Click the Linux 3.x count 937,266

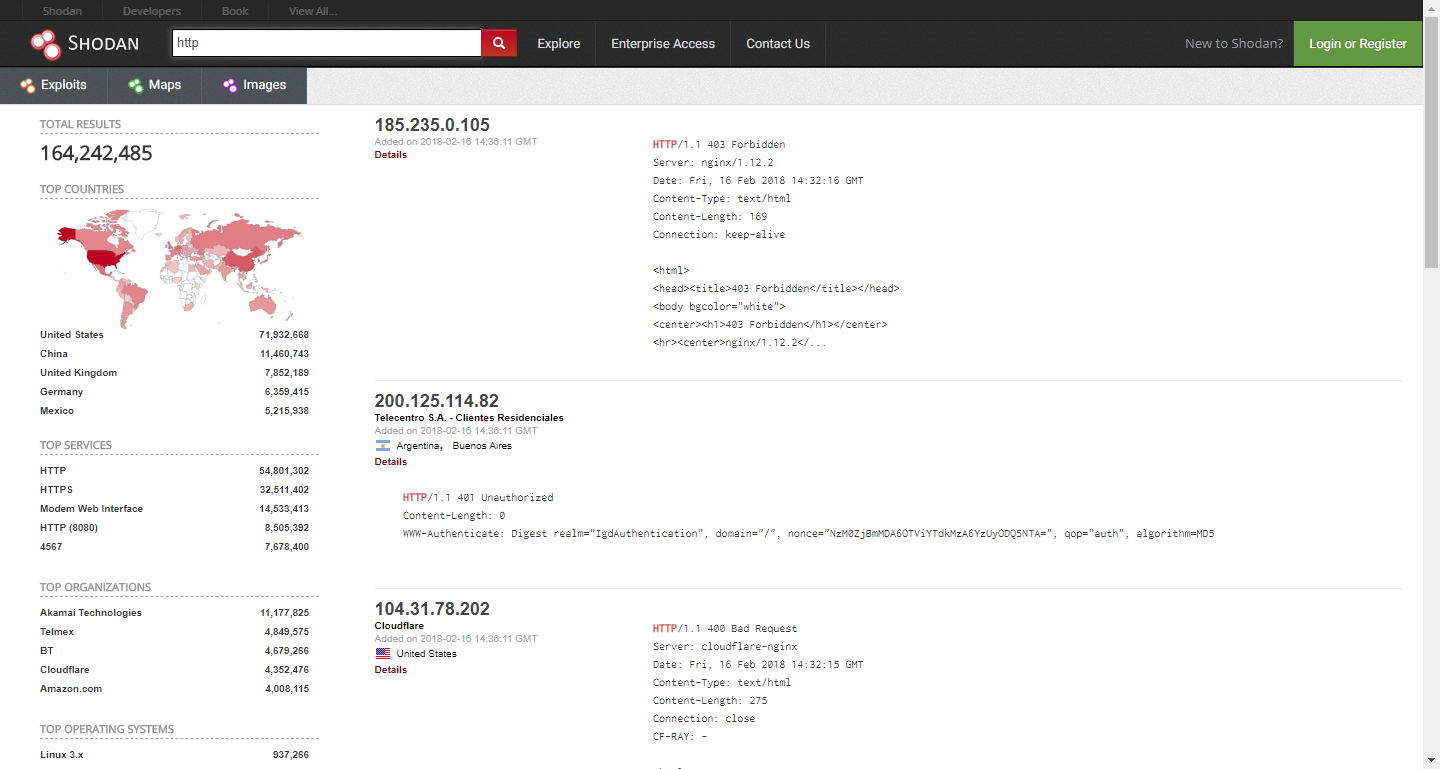(291, 755)
